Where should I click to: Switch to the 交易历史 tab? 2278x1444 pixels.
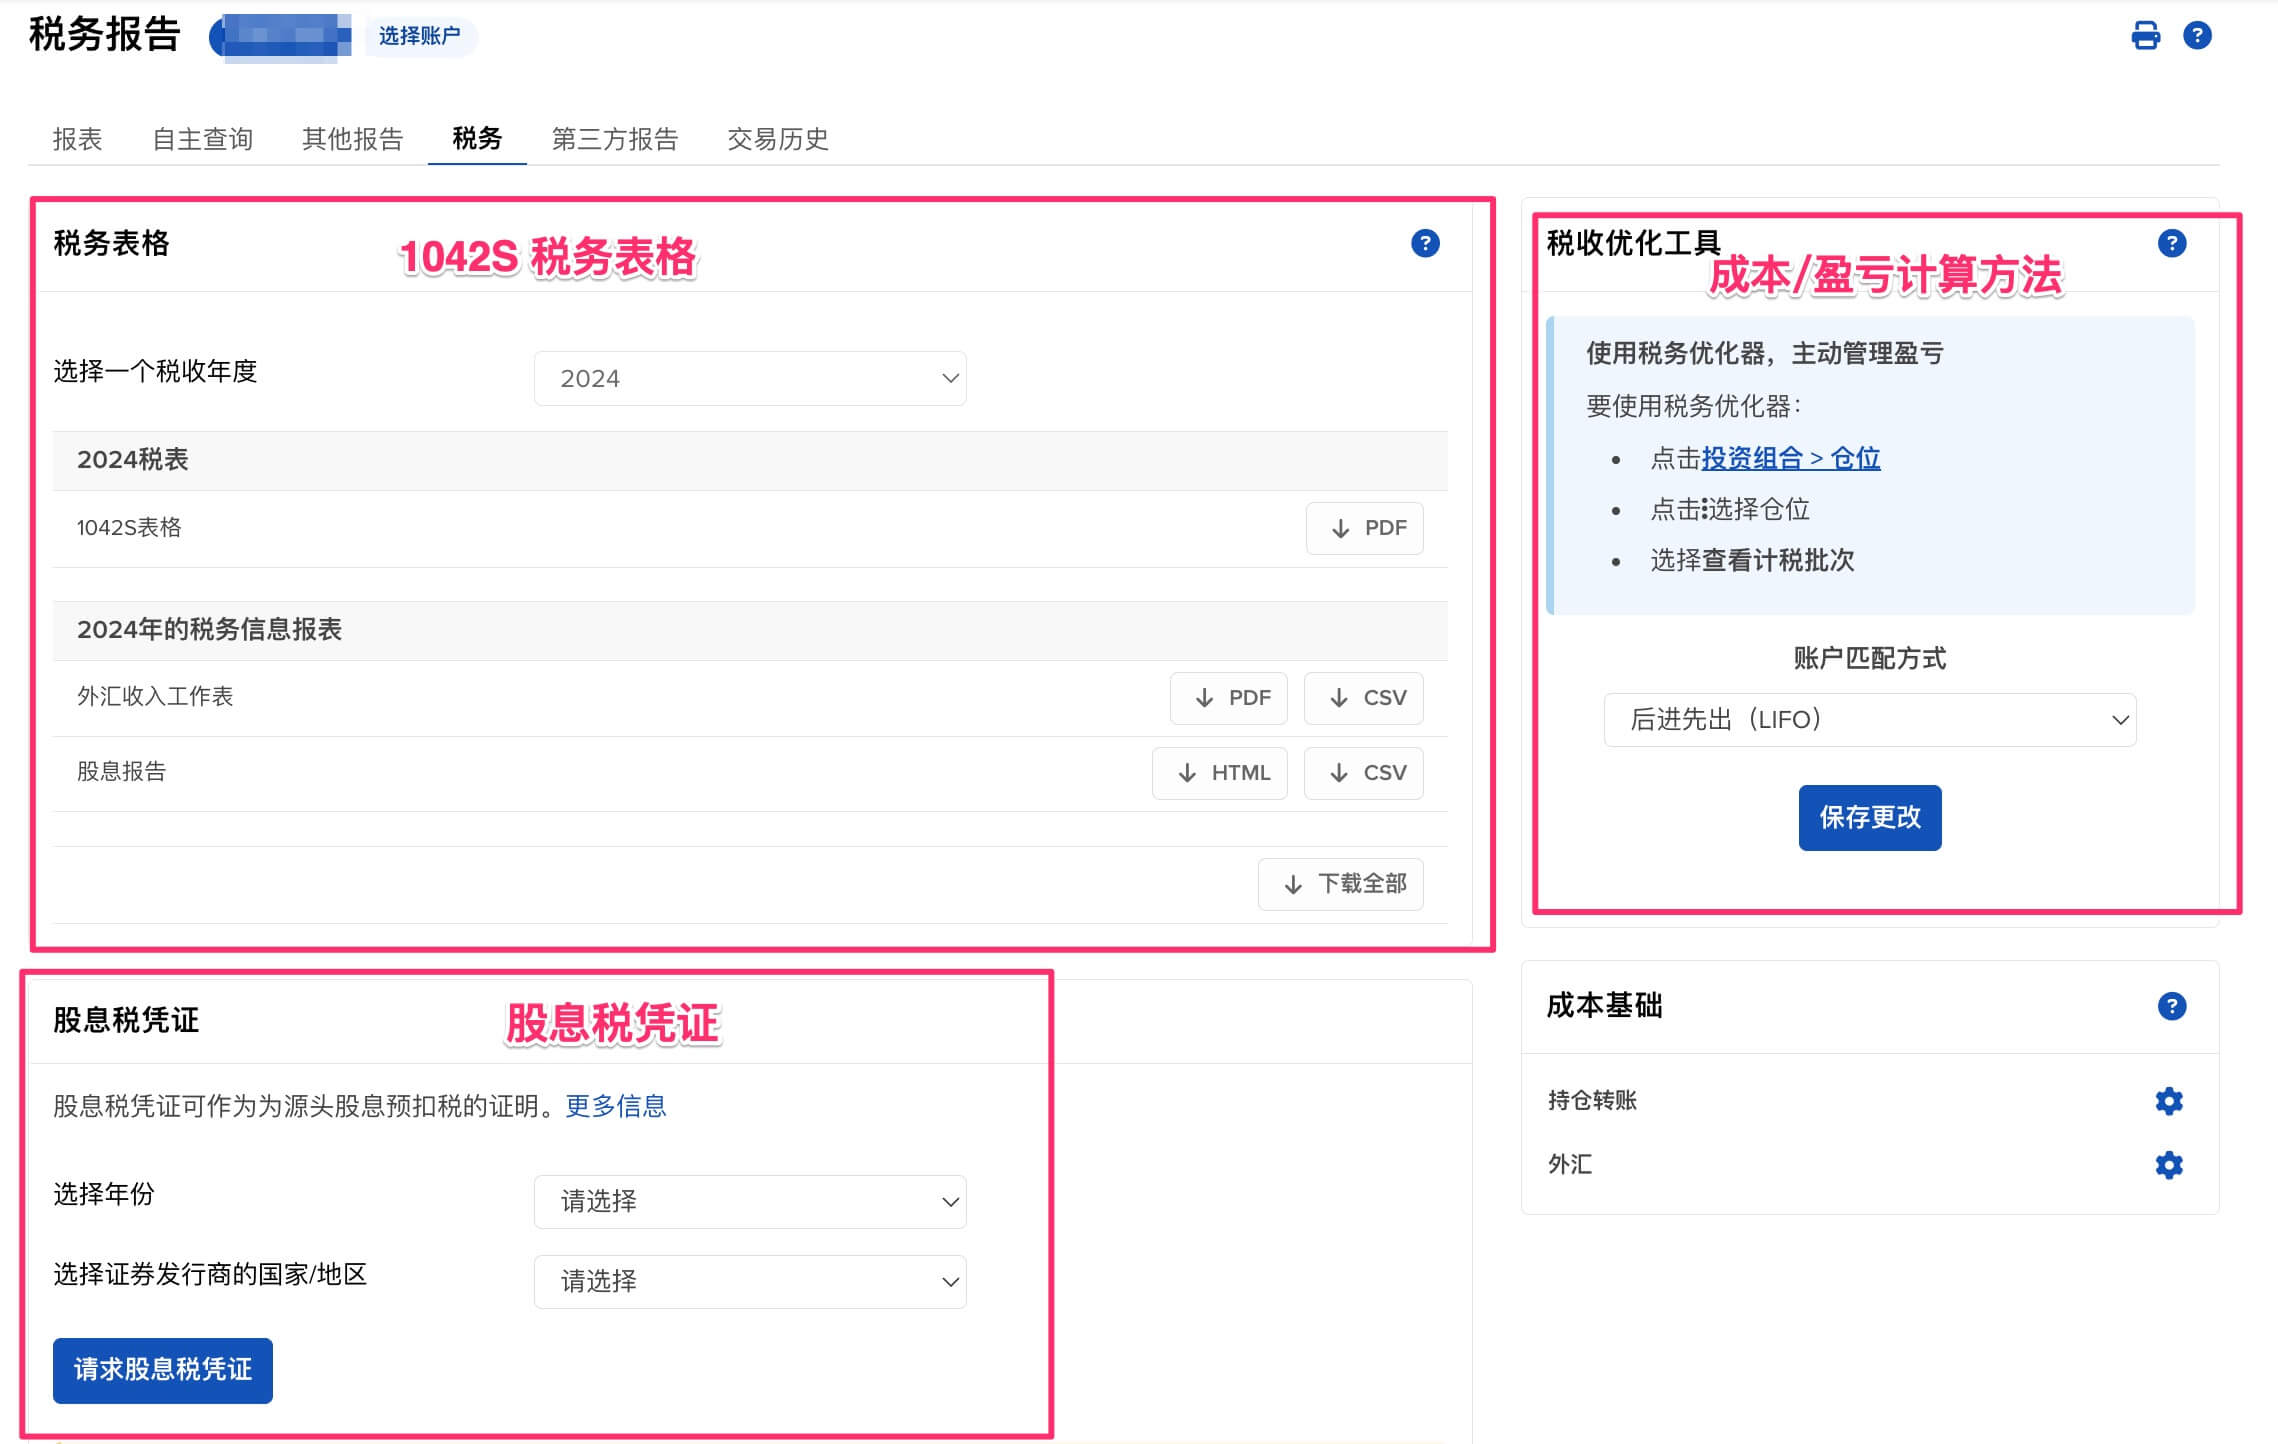click(x=777, y=139)
